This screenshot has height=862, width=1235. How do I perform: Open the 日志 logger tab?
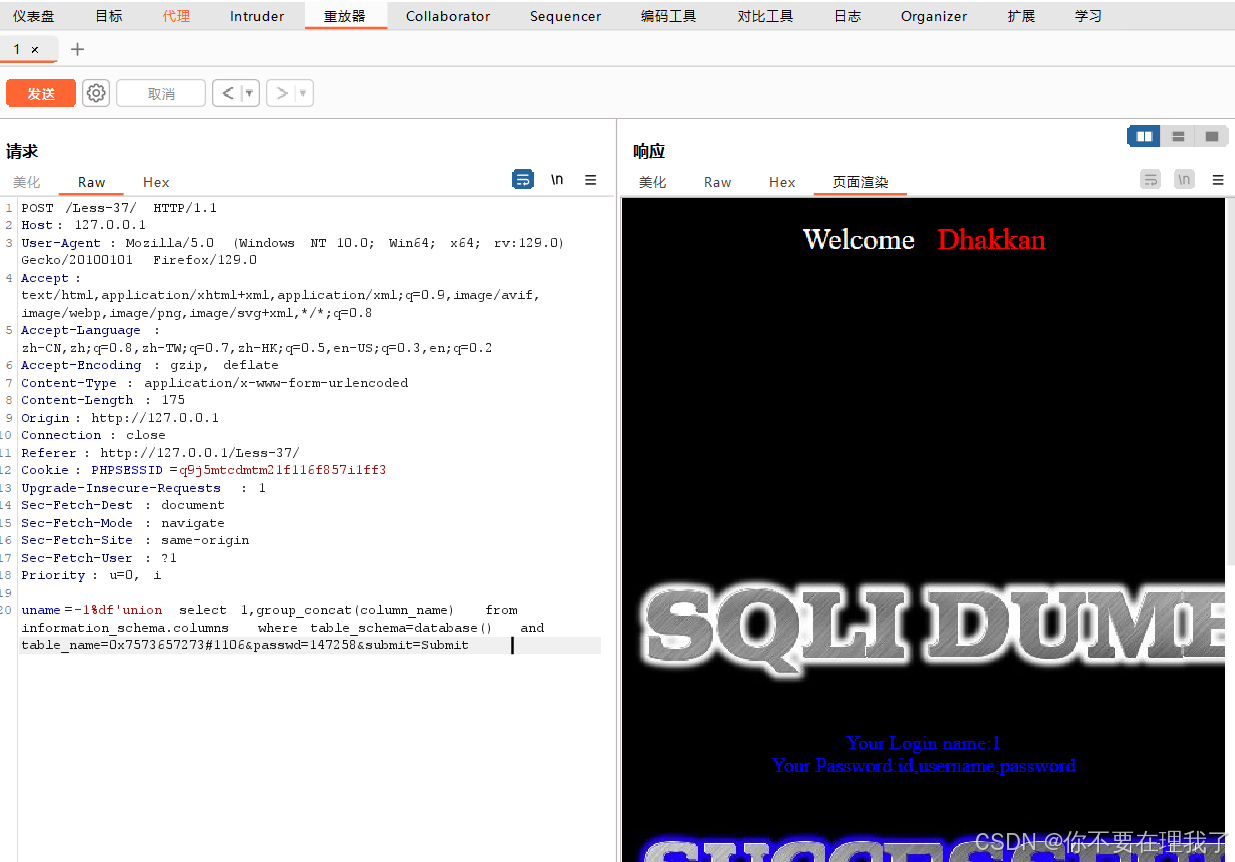click(x=848, y=16)
